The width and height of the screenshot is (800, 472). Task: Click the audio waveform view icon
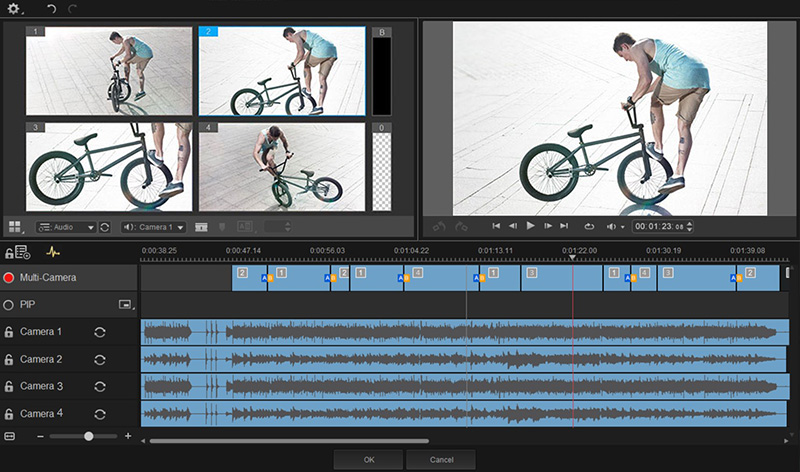click(54, 252)
